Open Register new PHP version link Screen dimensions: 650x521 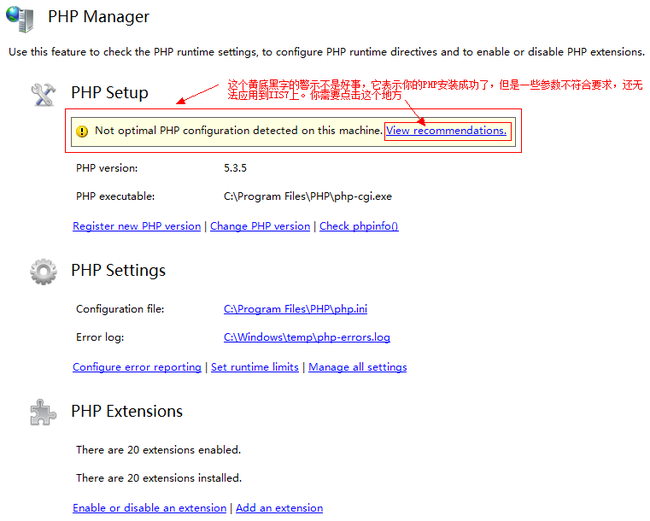click(x=137, y=226)
